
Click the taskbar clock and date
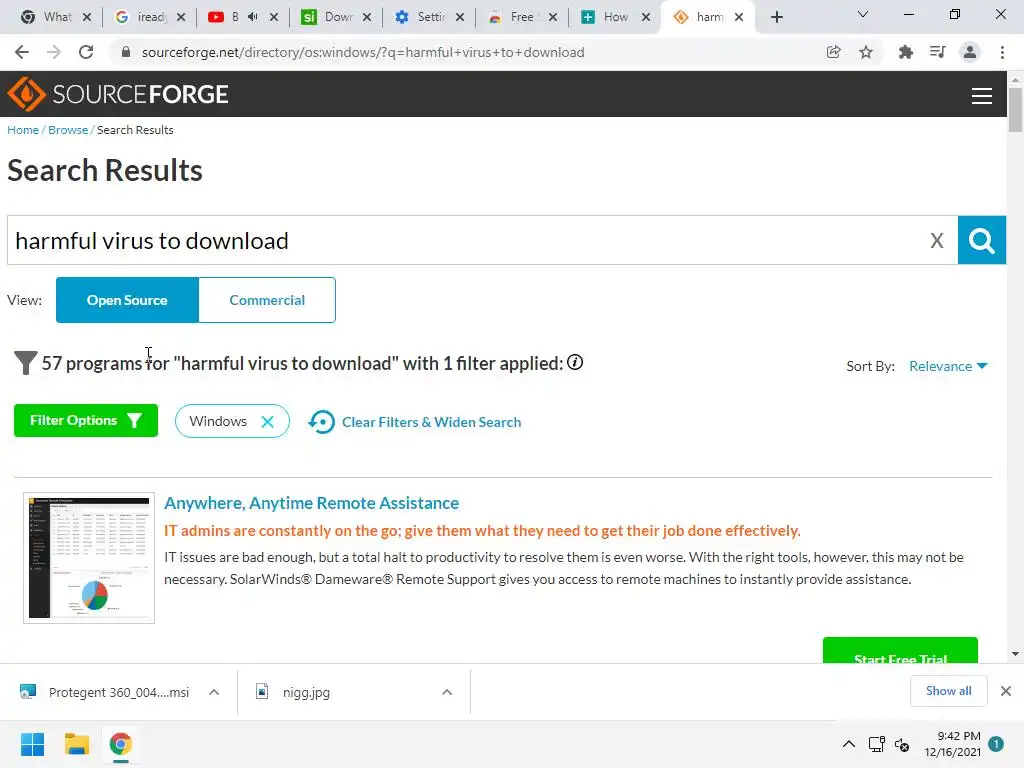[952, 744]
